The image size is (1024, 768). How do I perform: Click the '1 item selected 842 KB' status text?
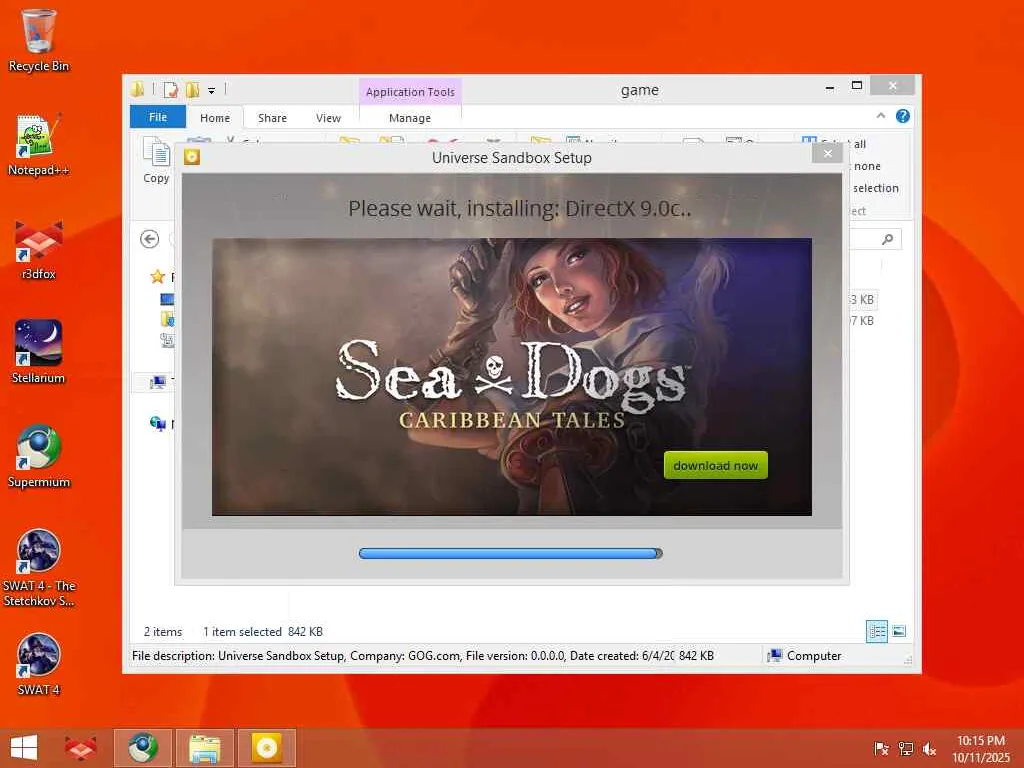[x=263, y=632]
